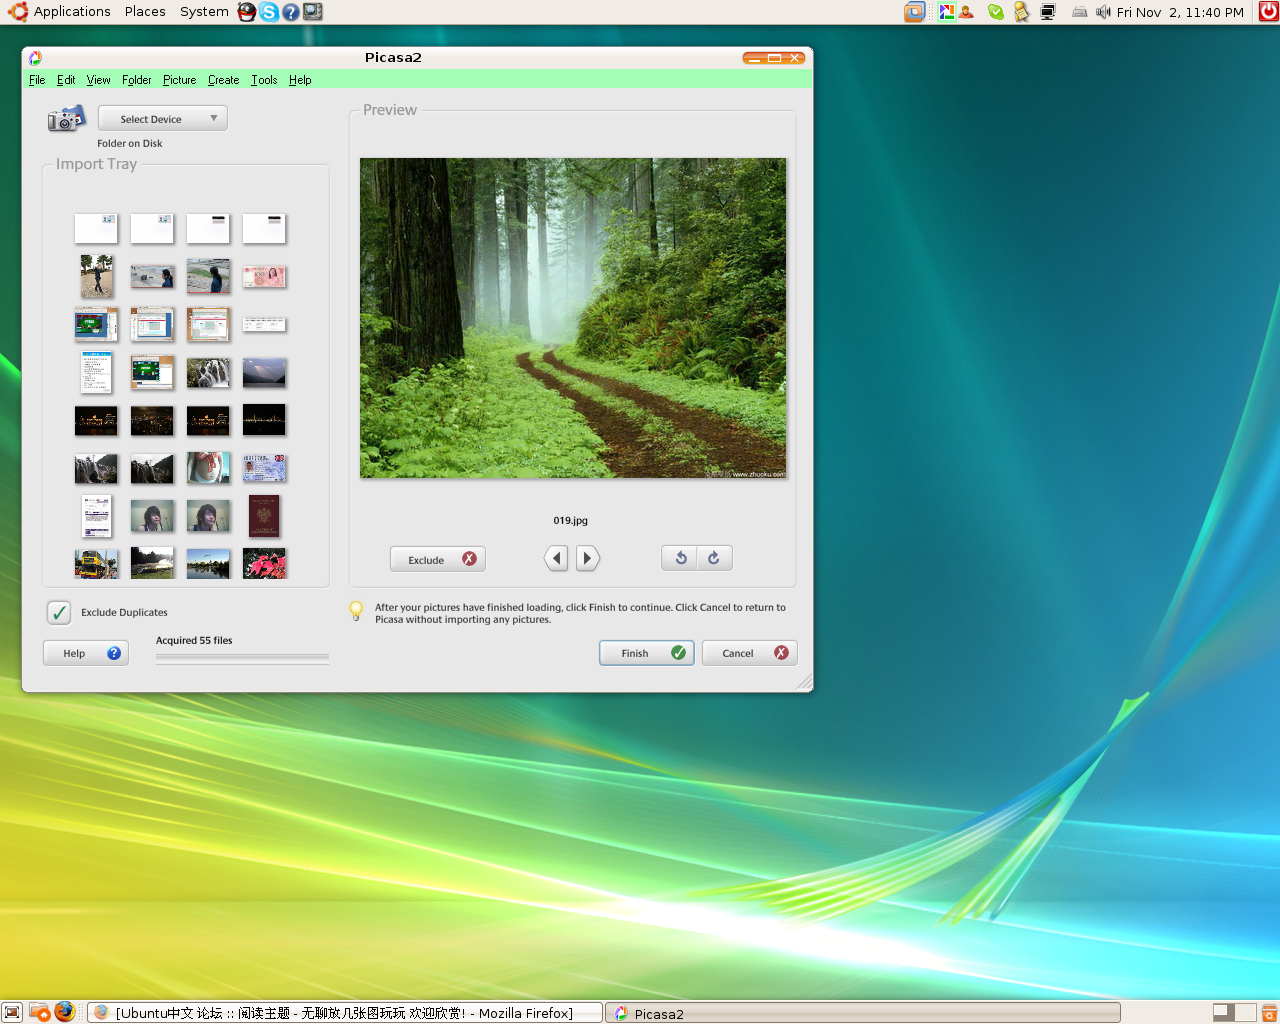Click the user buddy tray icon
Viewport: 1280px width, 1024px height.
pos(966,12)
